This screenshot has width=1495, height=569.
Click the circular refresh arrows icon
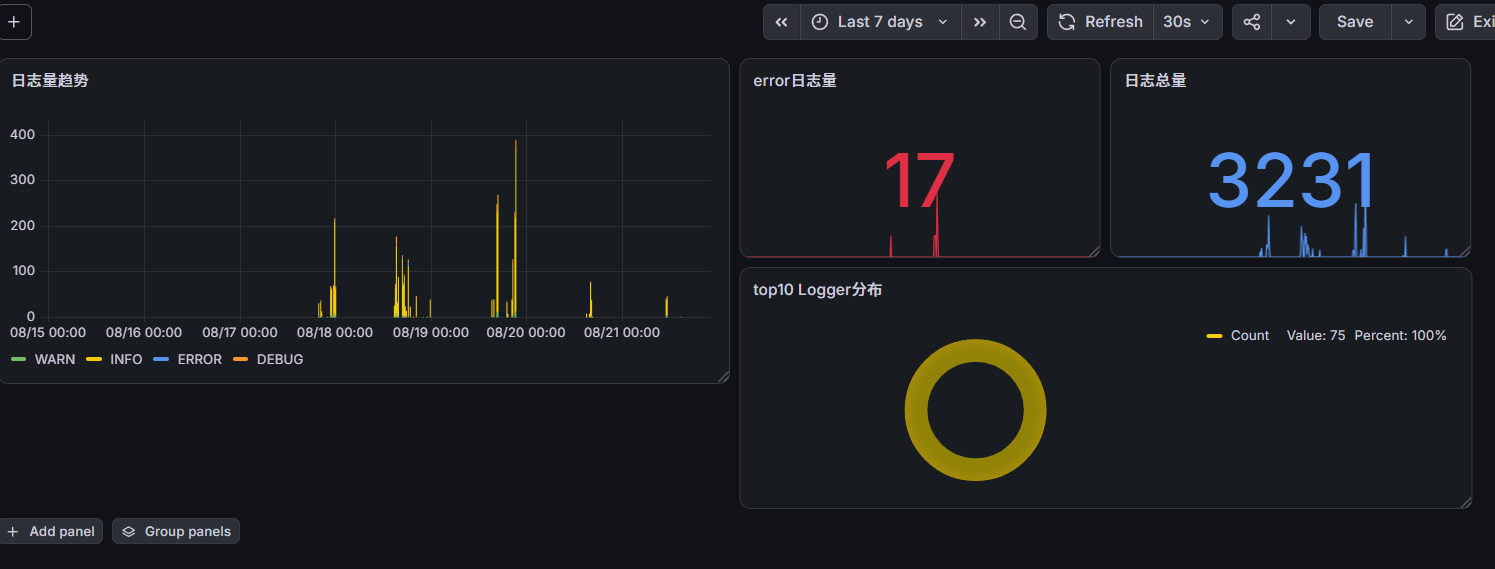[x=1067, y=22]
